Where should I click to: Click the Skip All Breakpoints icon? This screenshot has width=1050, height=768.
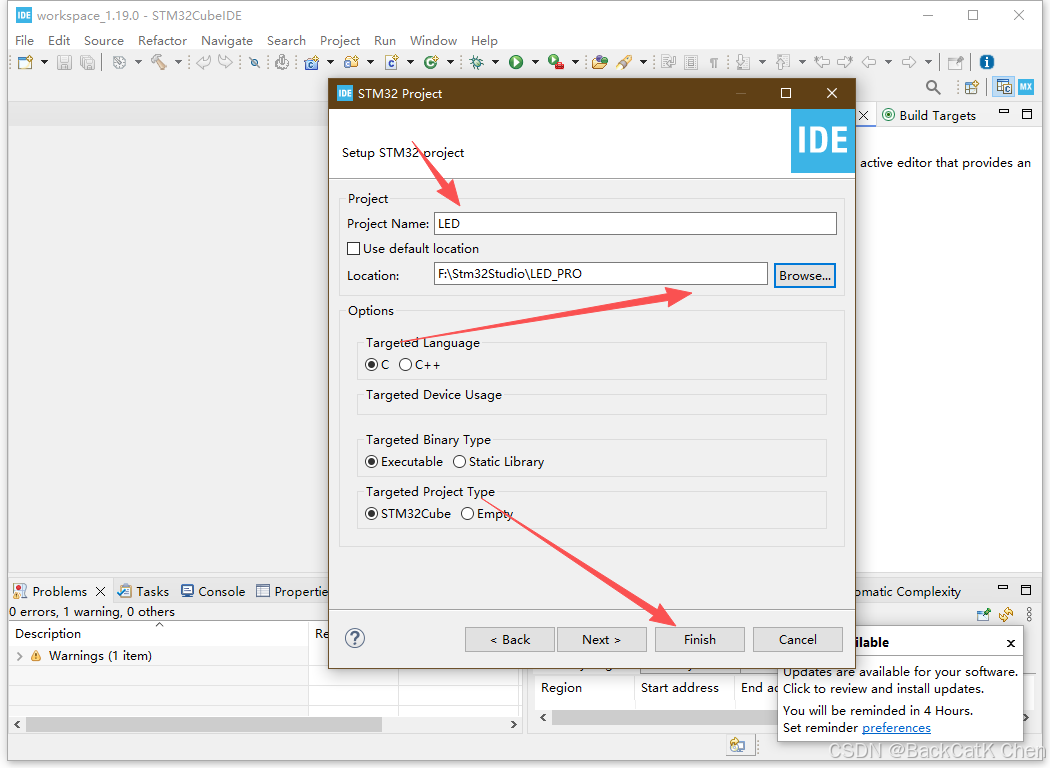pyautogui.click(x=254, y=62)
